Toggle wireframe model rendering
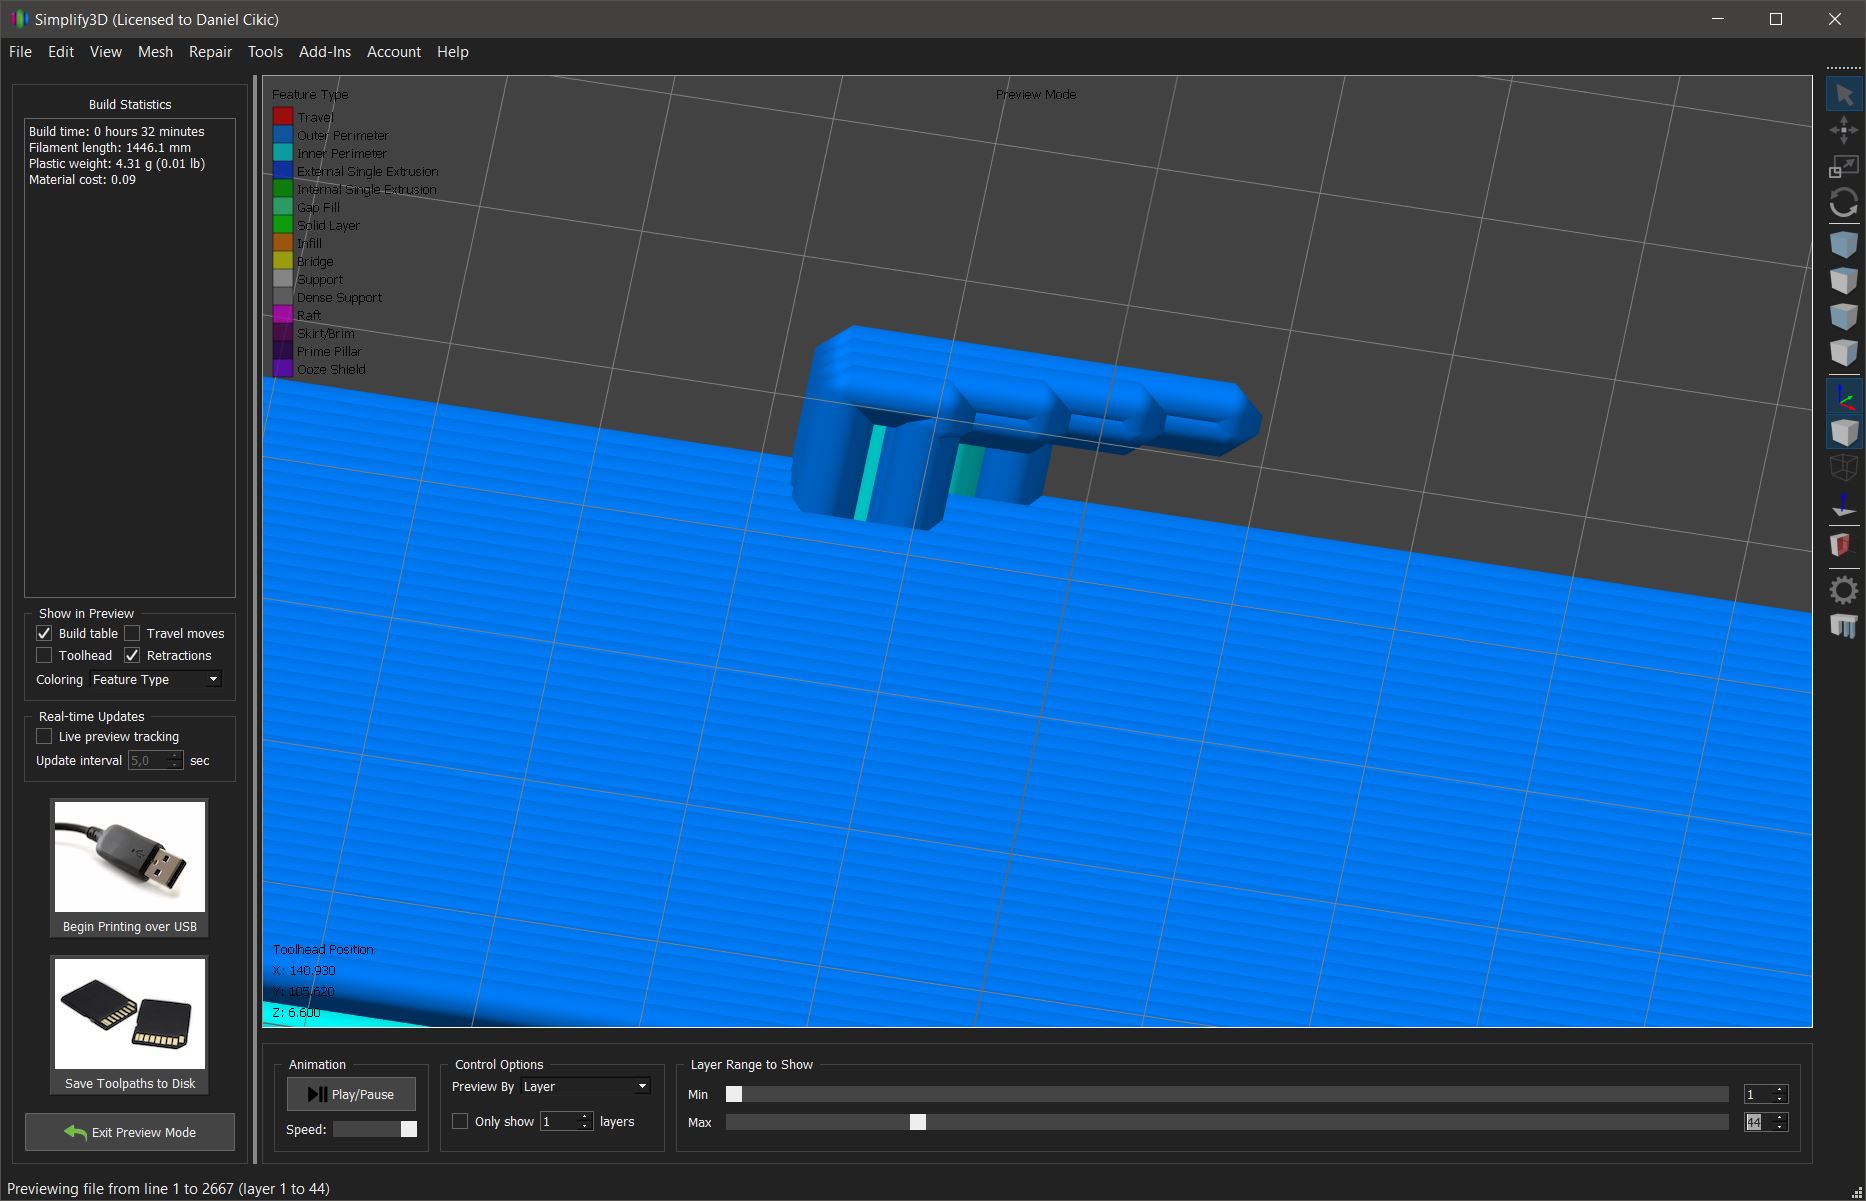1866x1201 pixels. (x=1844, y=467)
